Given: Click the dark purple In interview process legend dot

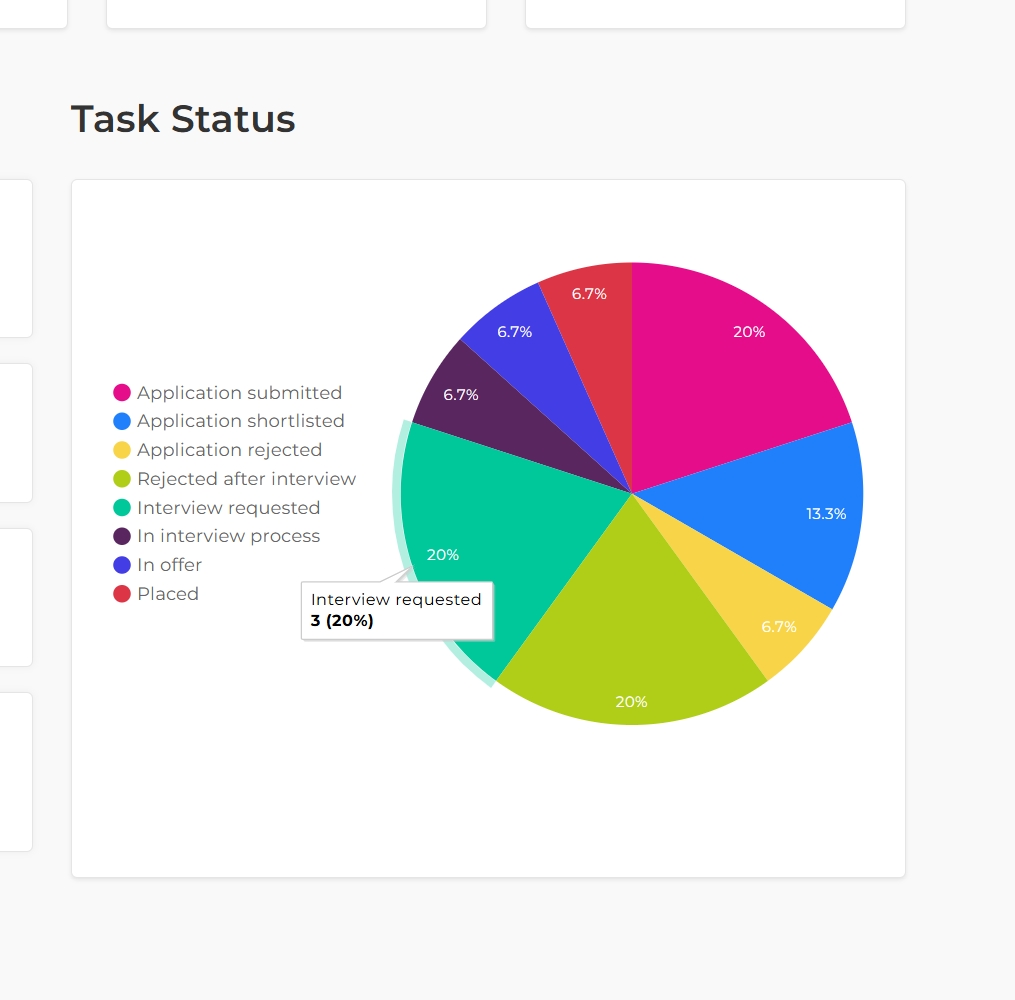Looking at the screenshot, I should pos(122,536).
